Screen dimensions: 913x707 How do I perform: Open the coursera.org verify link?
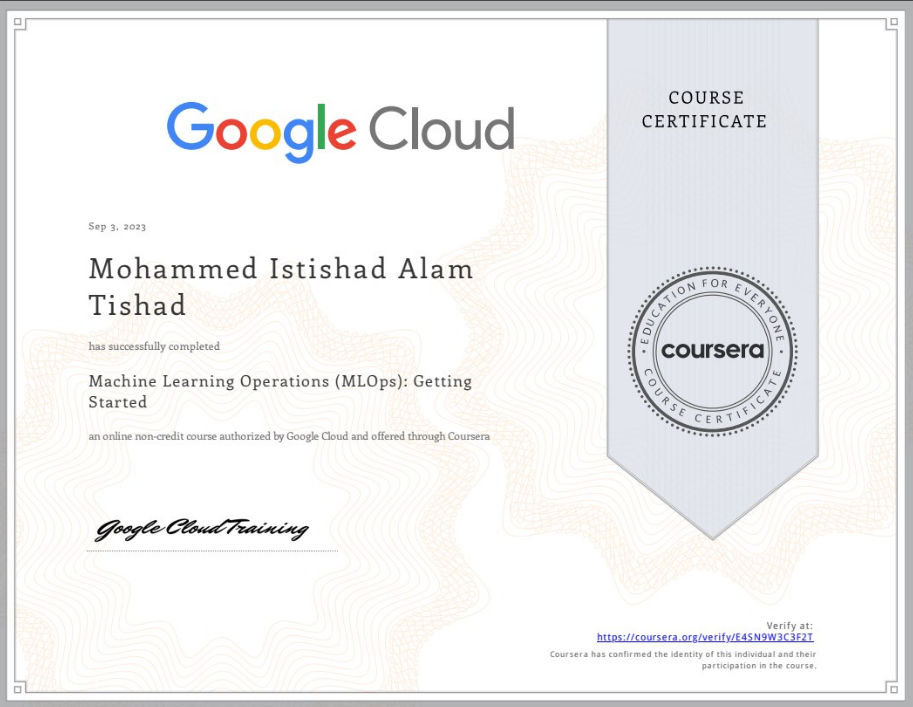[705, 637]
